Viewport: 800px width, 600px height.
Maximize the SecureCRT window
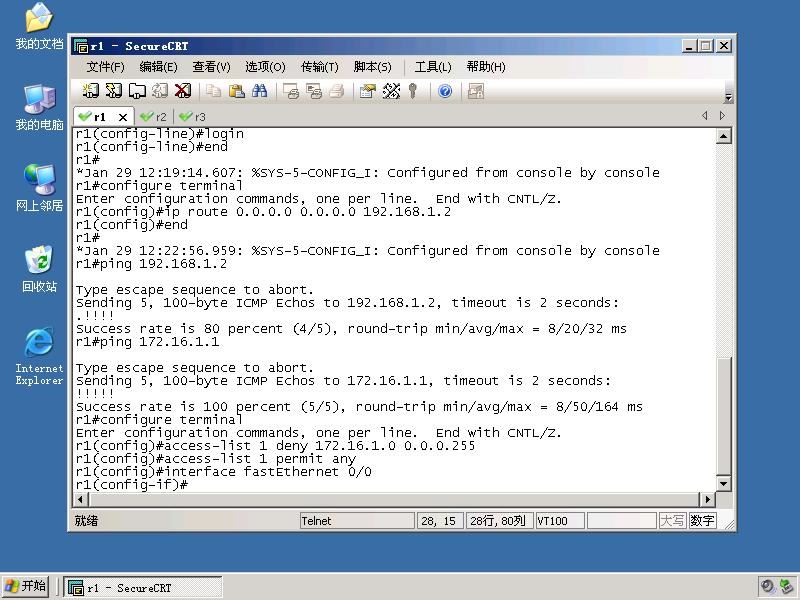706,46
